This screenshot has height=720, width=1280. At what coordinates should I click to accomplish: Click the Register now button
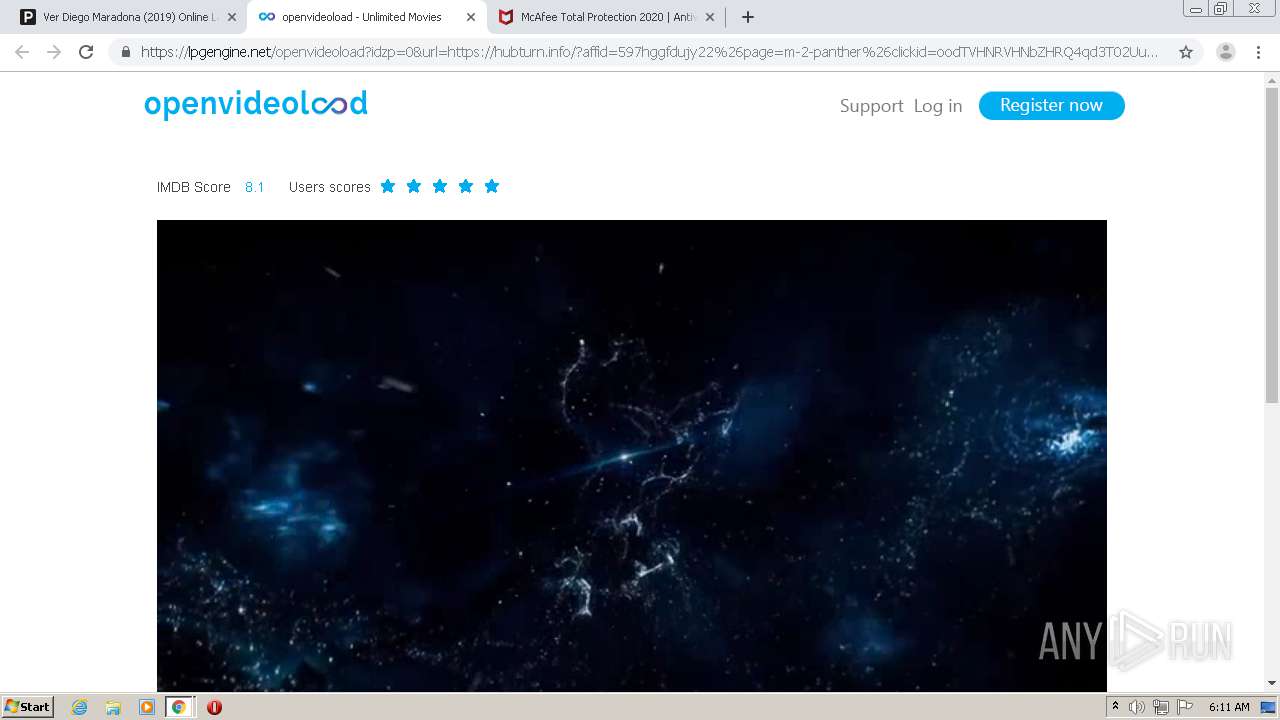click(x=1051, y=105)
